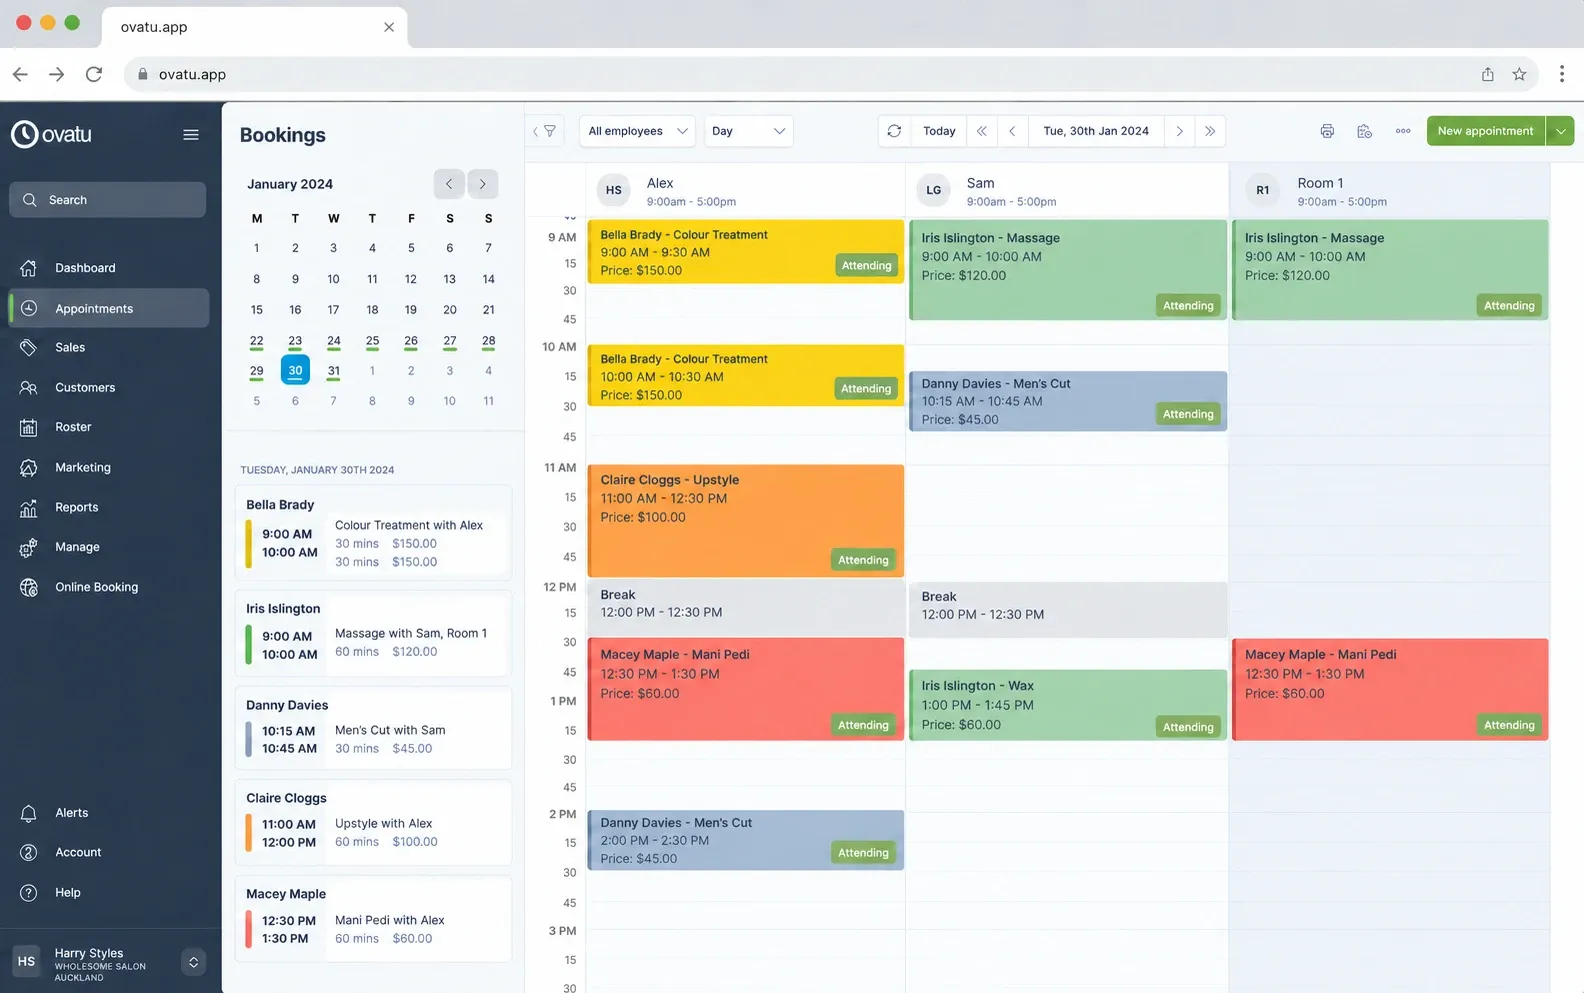This screenshot has width=1584, height=993.
Task: Select January 24 in mini calendar
Action: pos(334,341)
